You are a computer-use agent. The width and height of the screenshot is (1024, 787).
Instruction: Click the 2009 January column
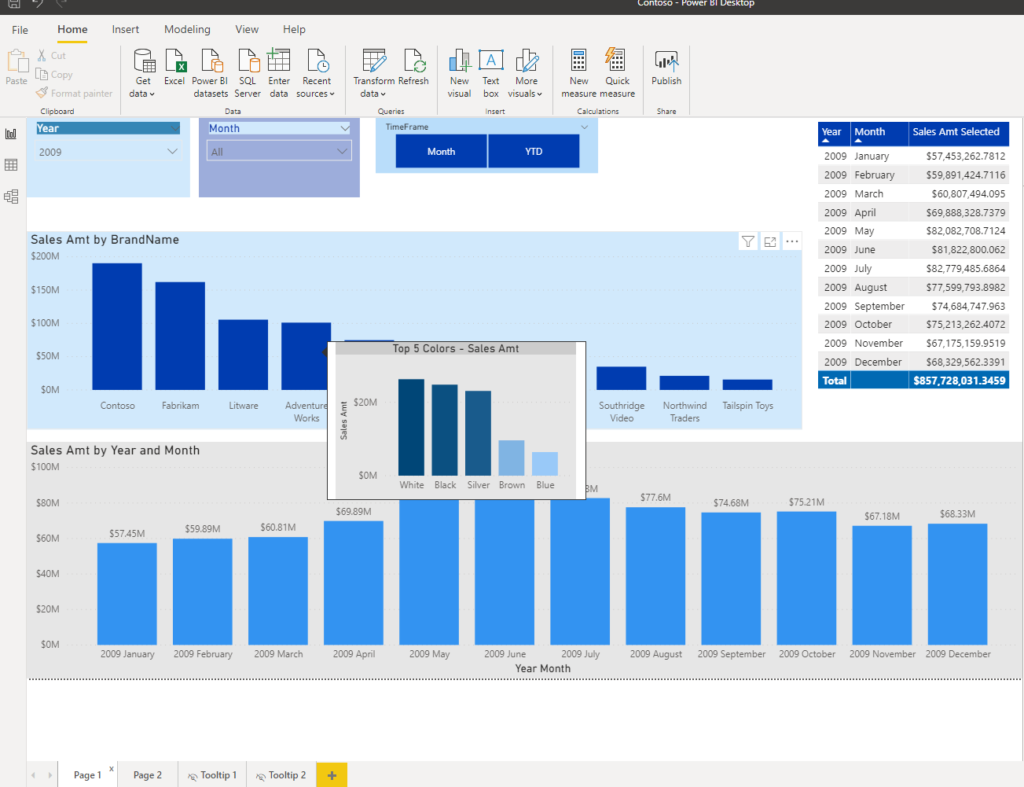point(127,594)
